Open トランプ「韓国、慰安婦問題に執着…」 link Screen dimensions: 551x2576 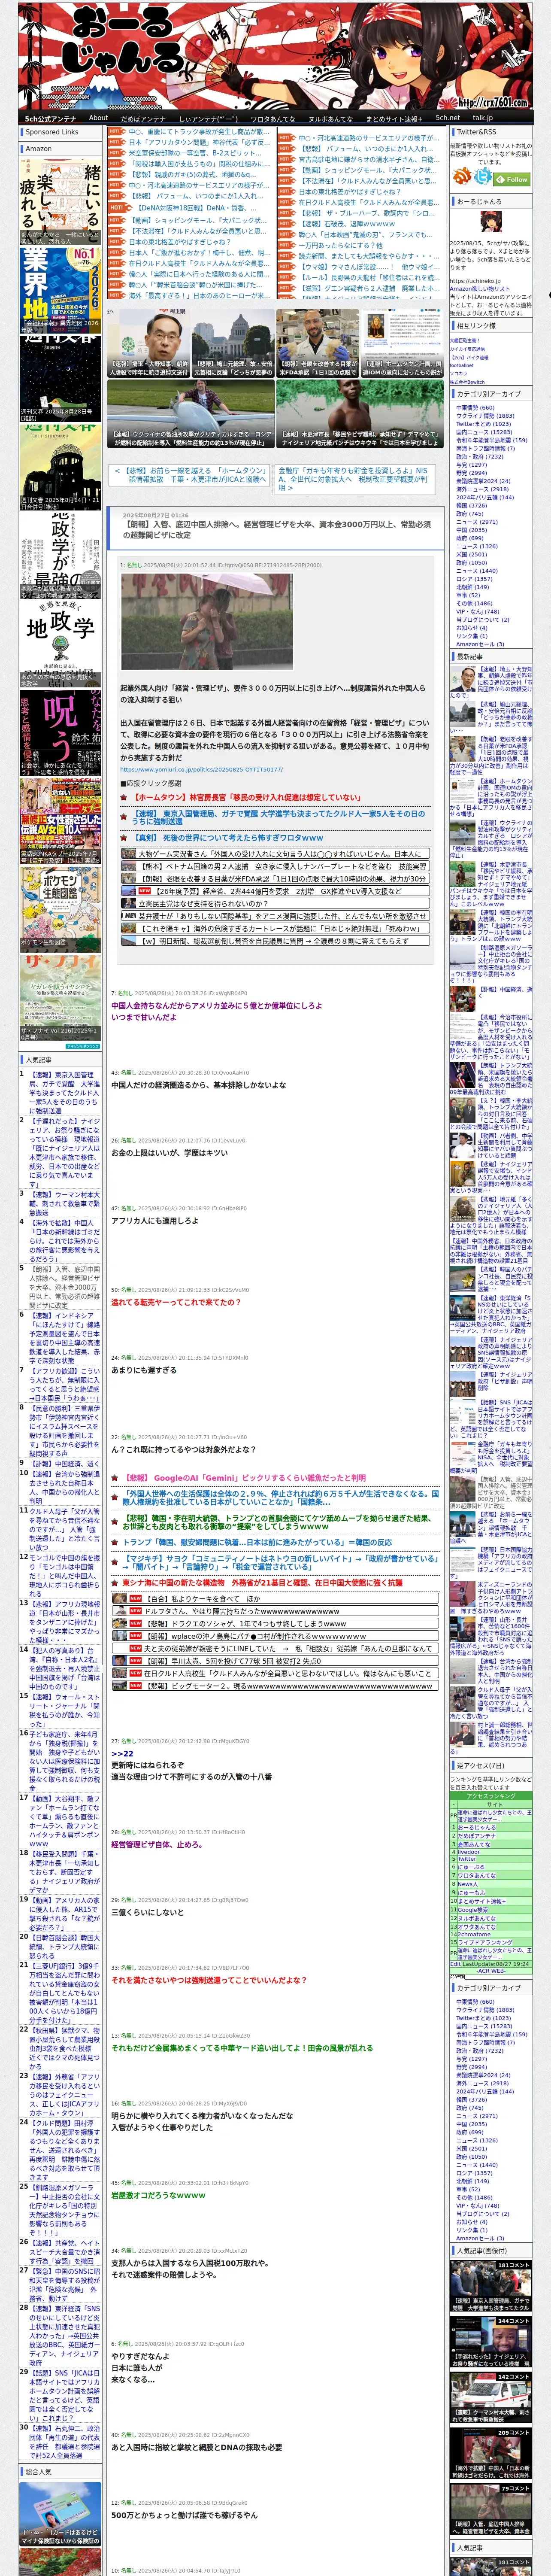coord(257,1542)
